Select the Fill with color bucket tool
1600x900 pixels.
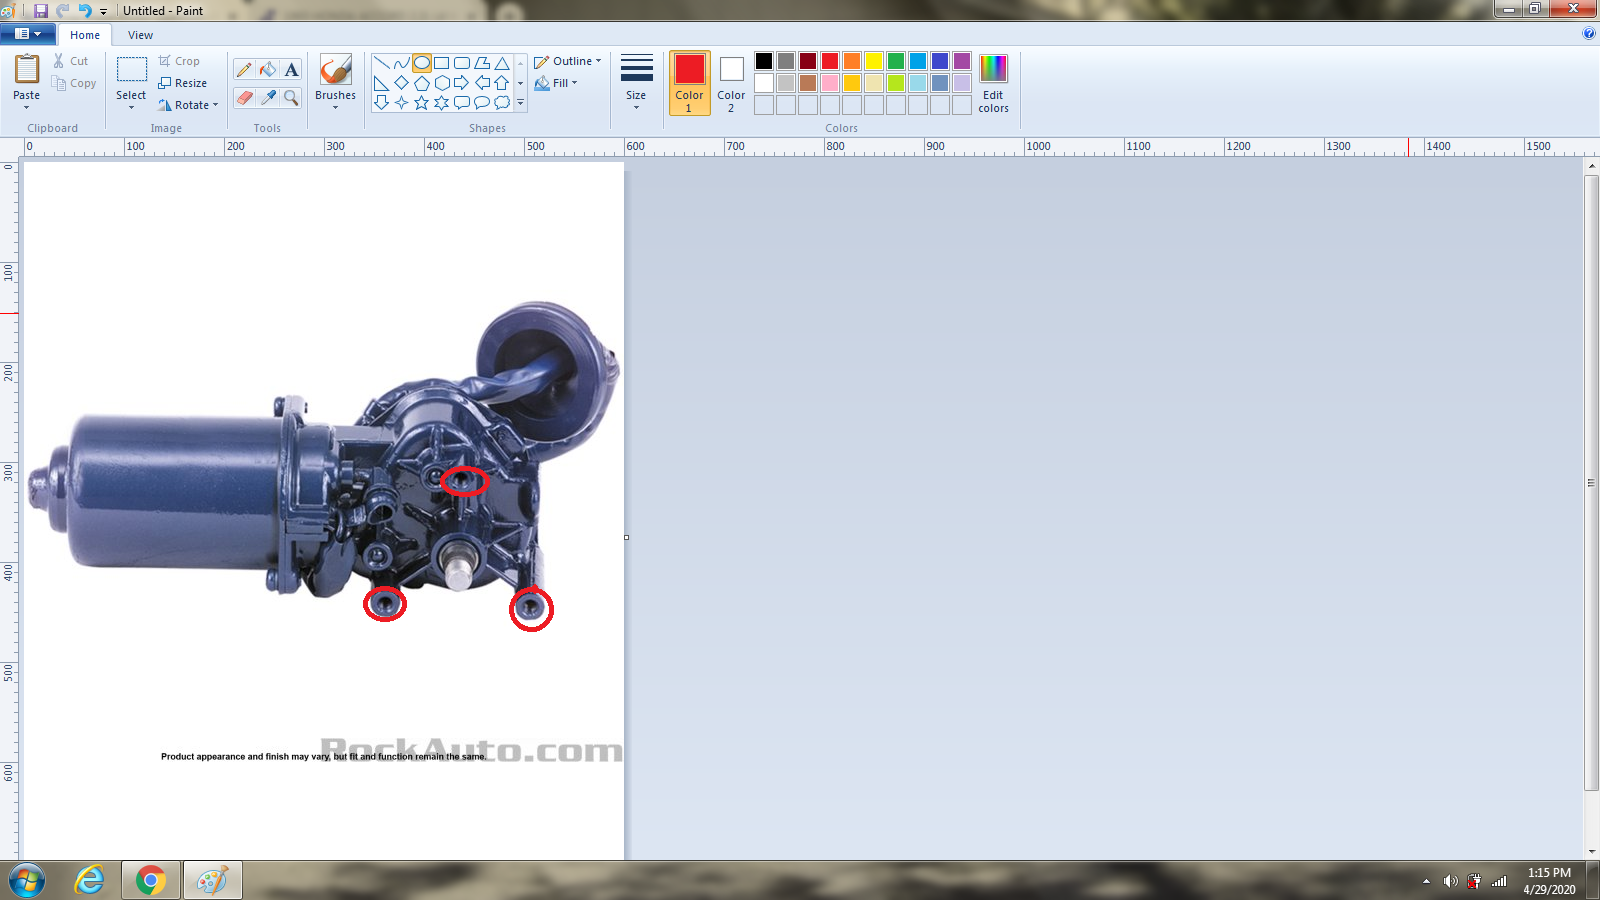(268, 69)
